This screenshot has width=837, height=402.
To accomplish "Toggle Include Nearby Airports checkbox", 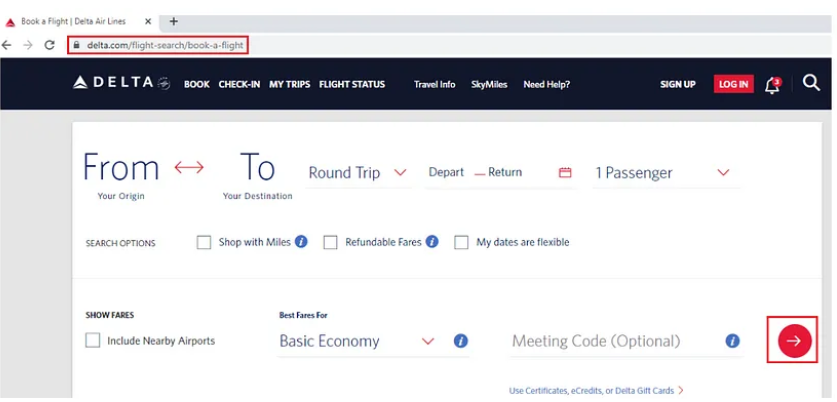I will [x=93, y=341].
